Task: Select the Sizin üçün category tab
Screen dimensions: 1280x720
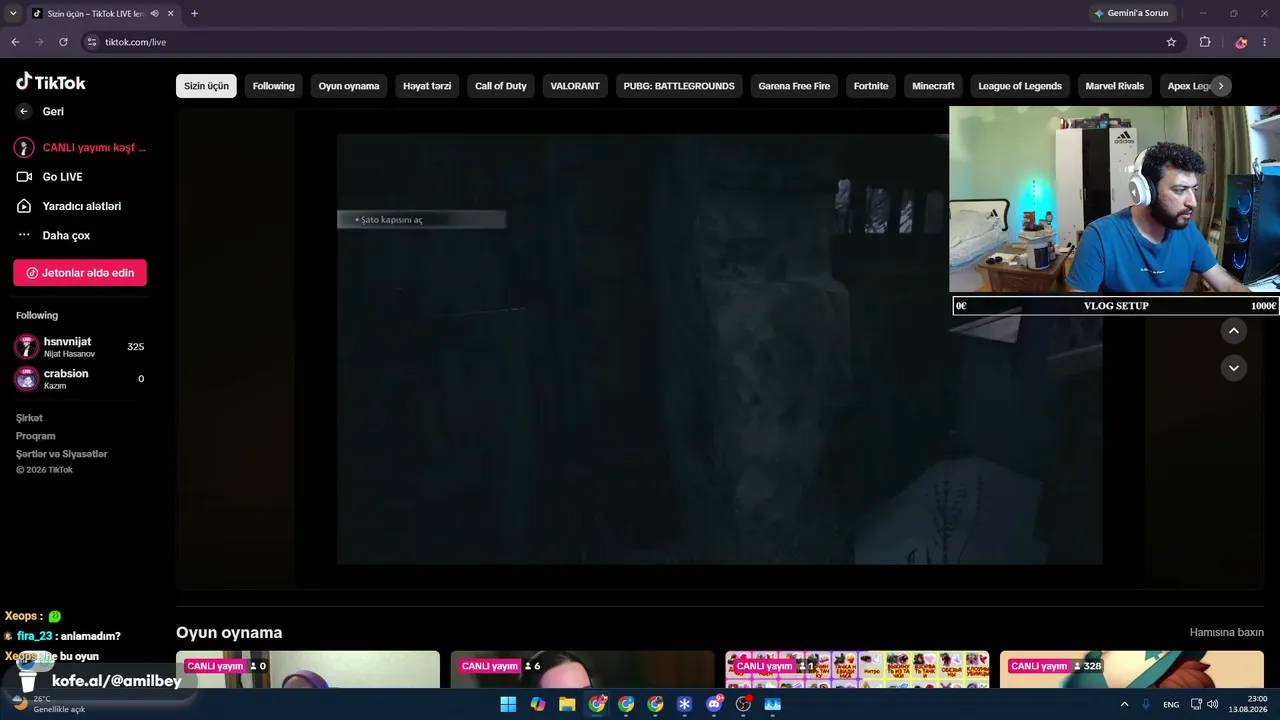Action: pos(206,86)
